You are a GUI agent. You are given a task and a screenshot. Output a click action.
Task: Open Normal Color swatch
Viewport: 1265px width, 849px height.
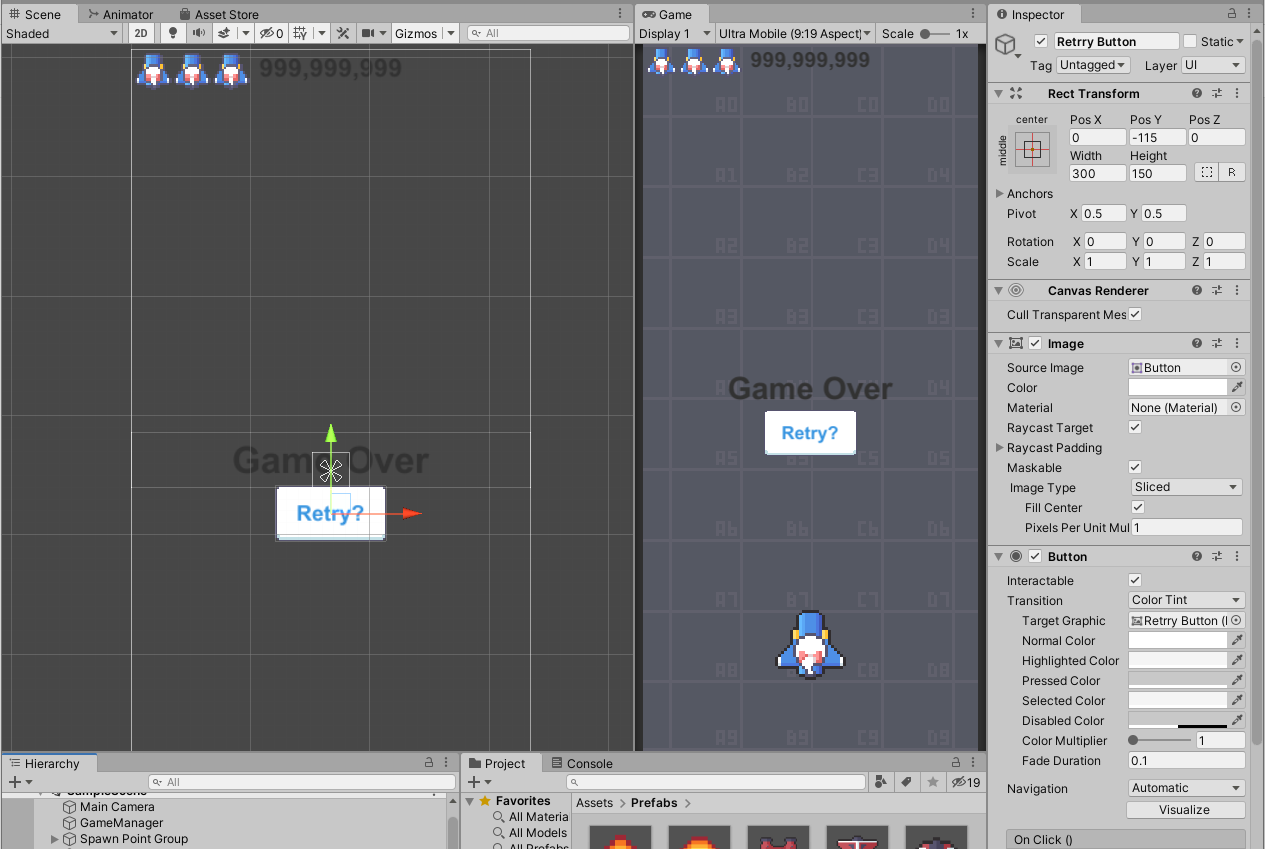[x=1178, y=641]
